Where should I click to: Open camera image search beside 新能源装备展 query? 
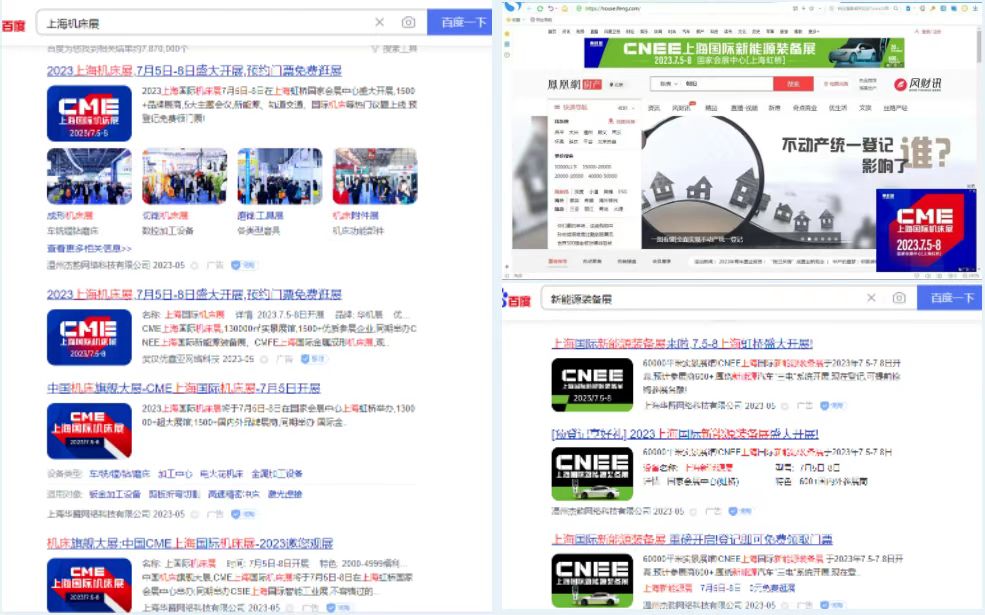900,298
